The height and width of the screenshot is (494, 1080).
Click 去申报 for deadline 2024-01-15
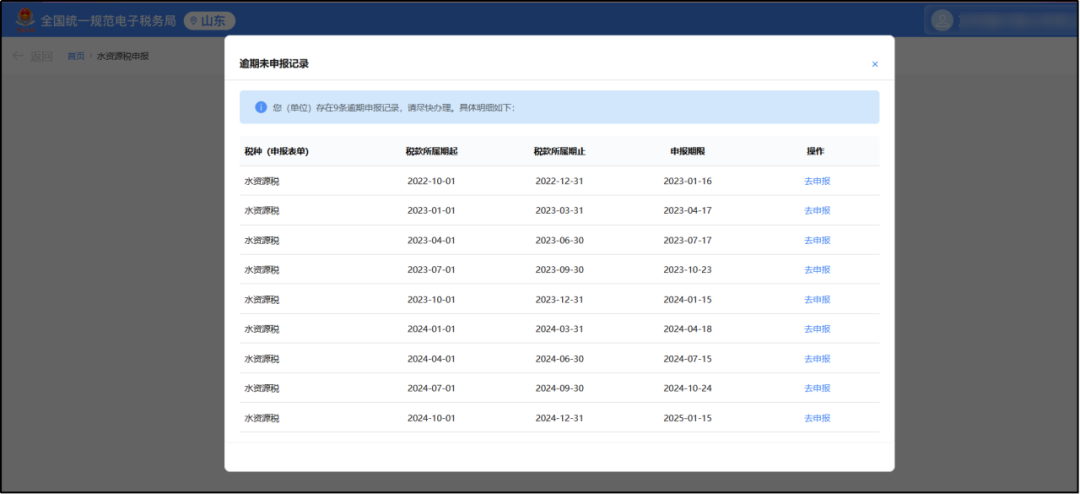tap(817, 300)
